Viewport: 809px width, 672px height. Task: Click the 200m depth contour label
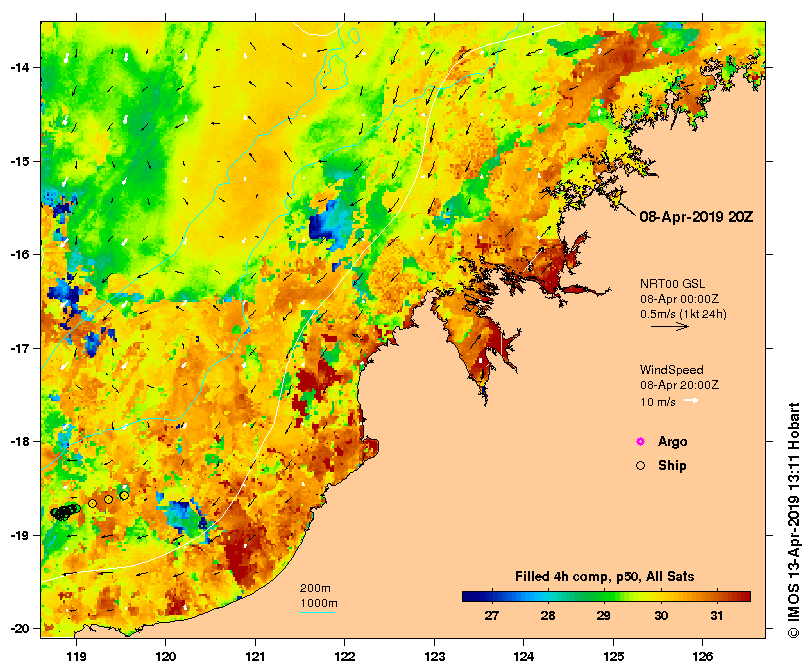[315, 588]
